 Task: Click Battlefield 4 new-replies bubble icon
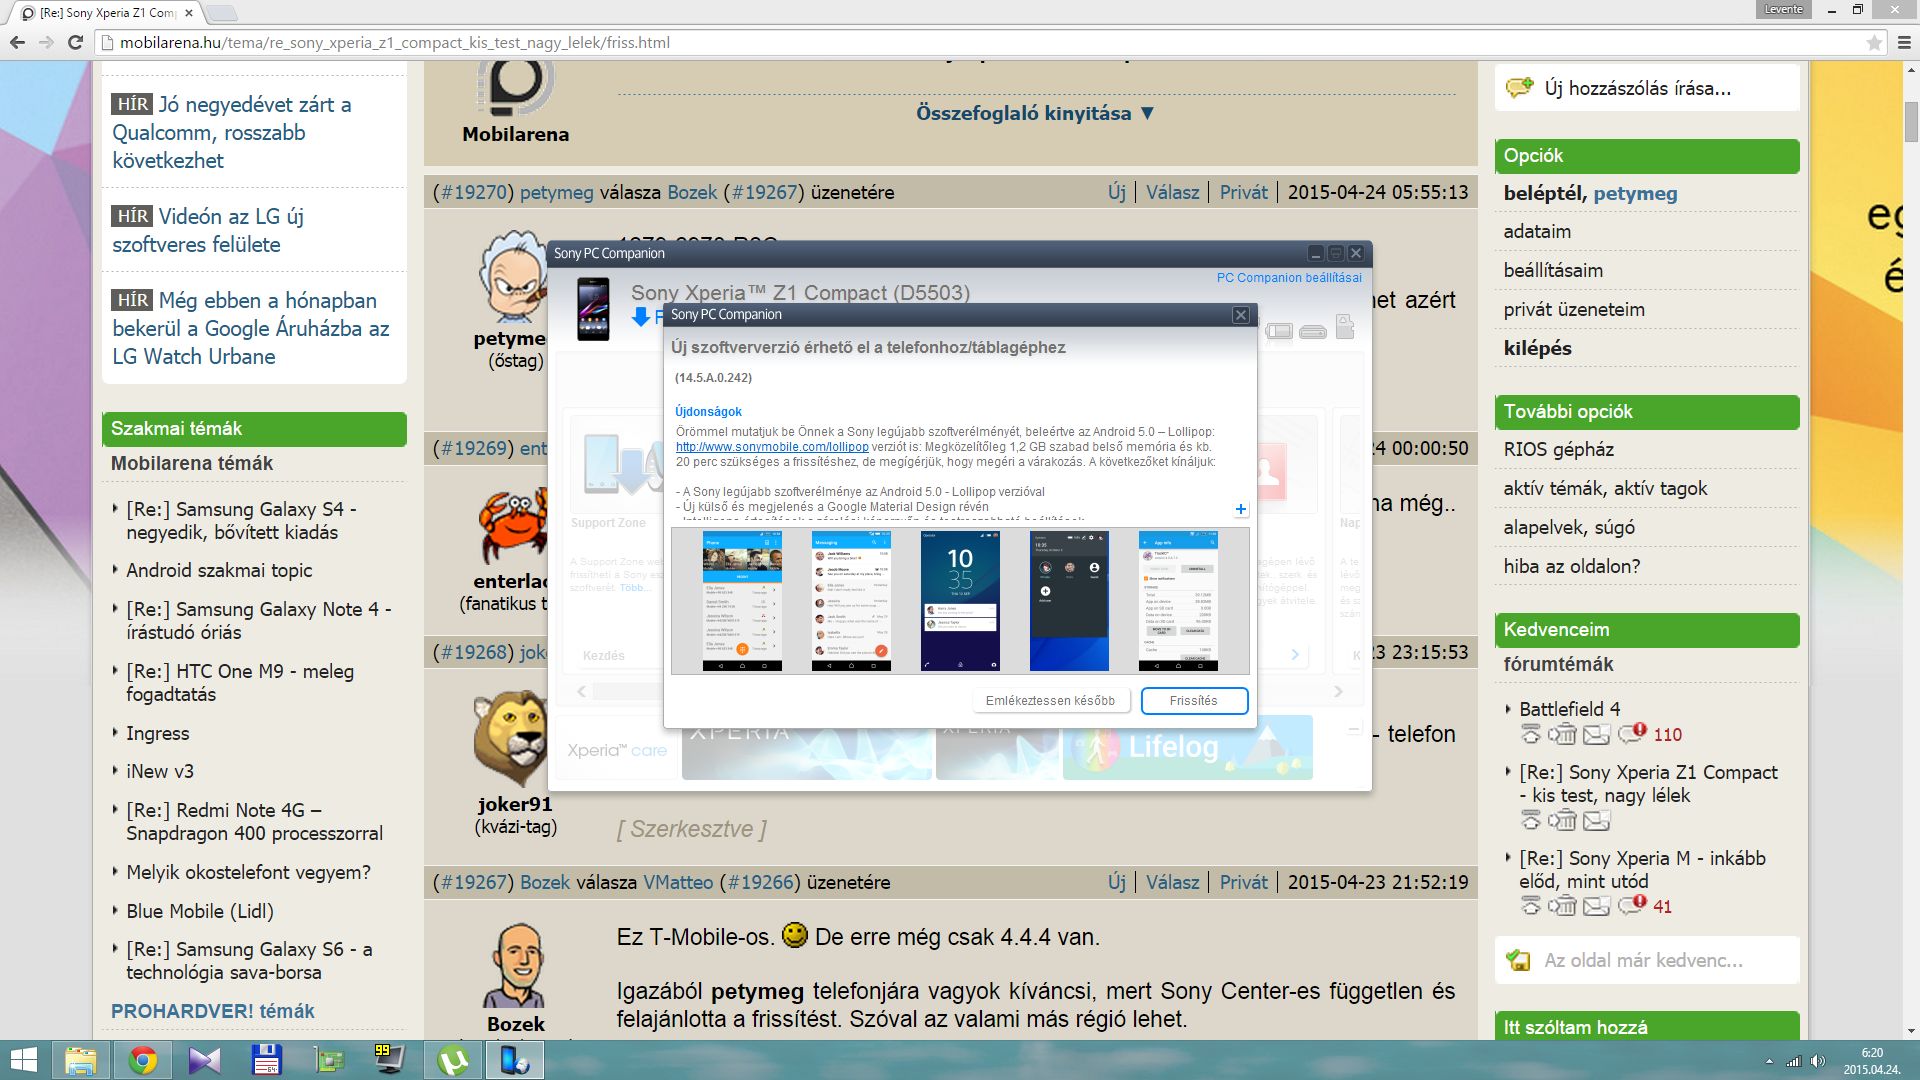coord(1631,734)
